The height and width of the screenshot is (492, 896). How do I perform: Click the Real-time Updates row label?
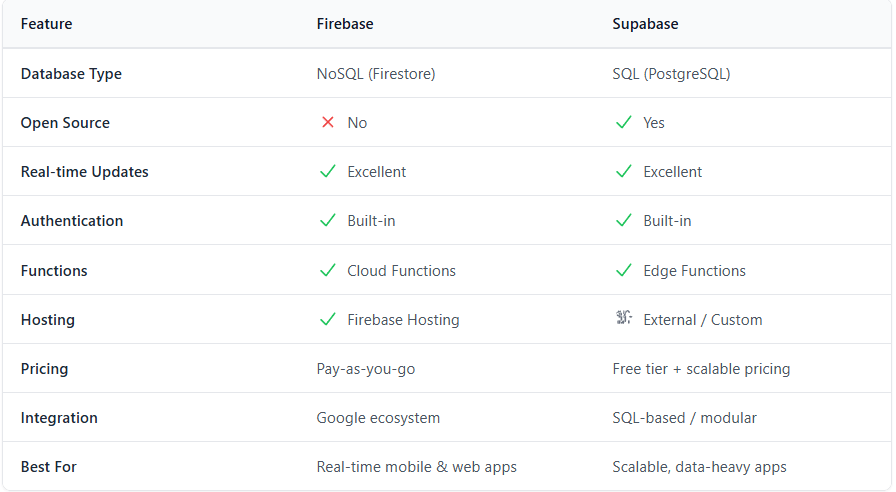pyautogui.click(x=85, y=172)
